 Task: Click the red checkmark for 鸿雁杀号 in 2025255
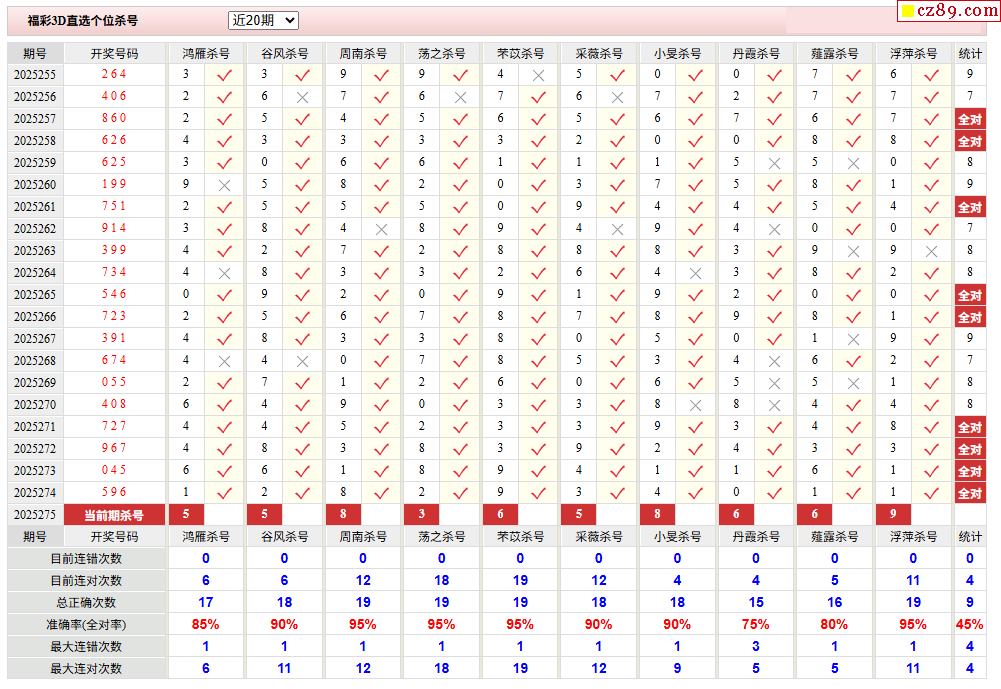click(x=224, y=75)
